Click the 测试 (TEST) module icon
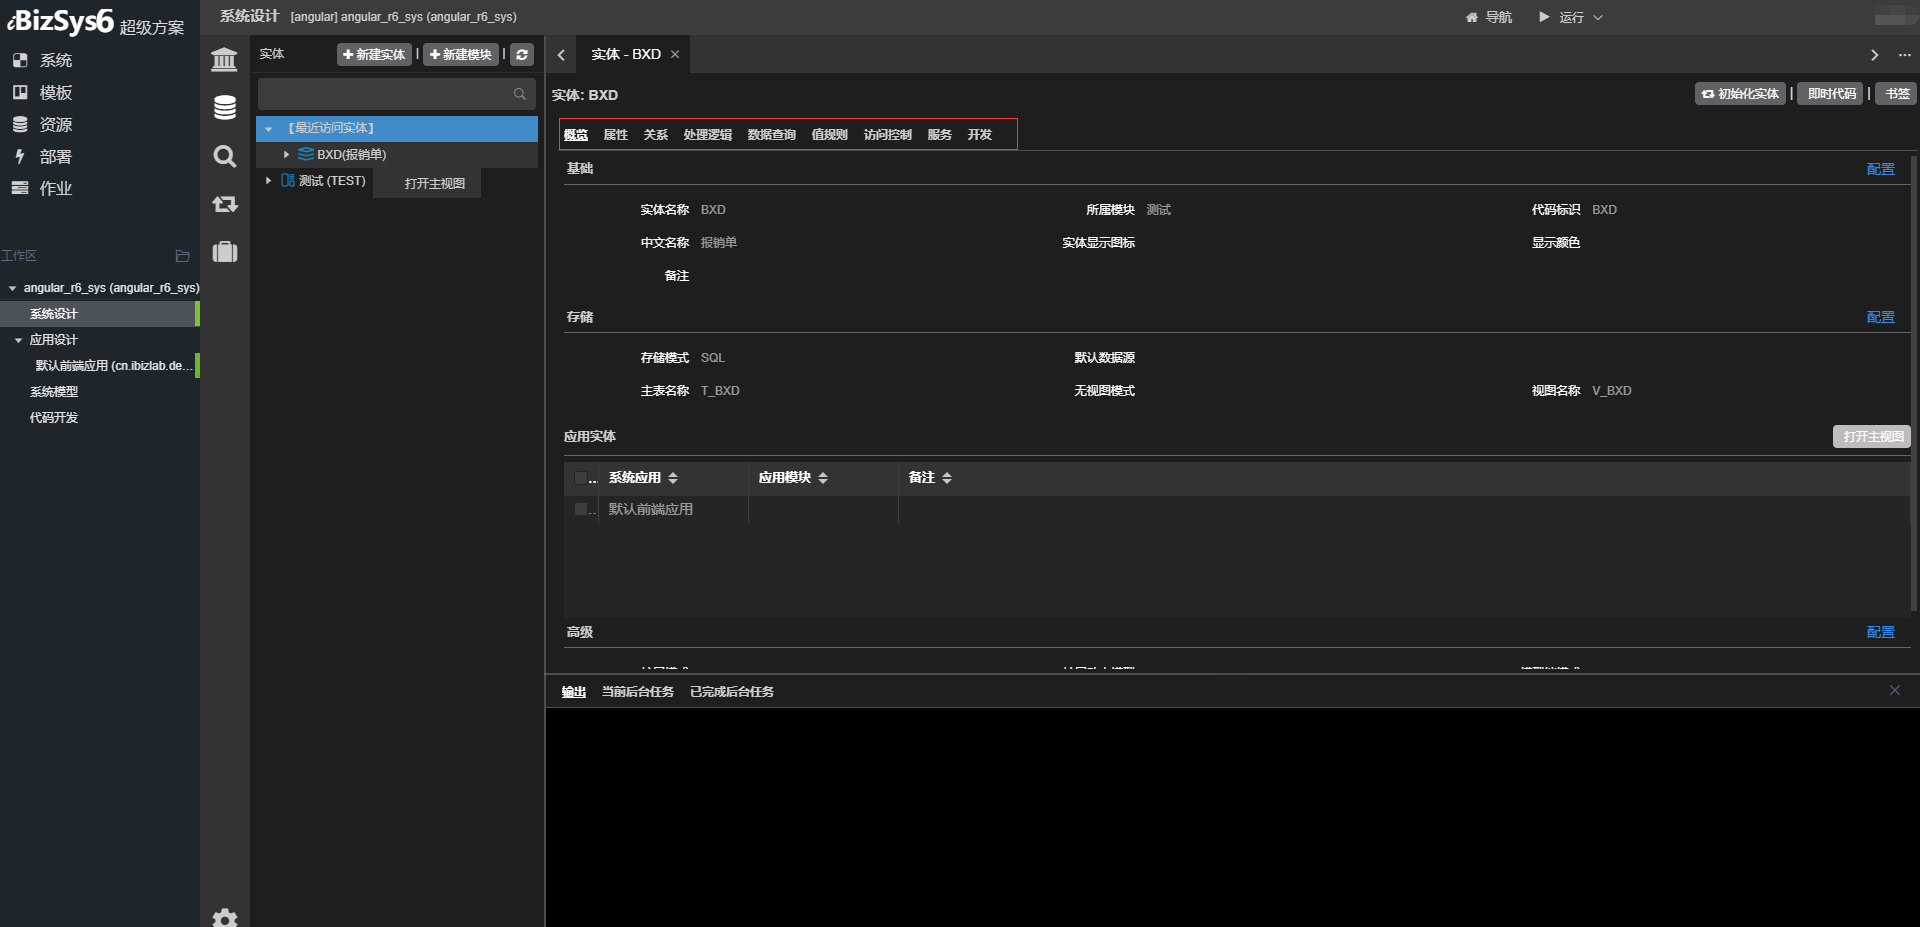Viewport: 1920px width, 927px height. (288, 181)
